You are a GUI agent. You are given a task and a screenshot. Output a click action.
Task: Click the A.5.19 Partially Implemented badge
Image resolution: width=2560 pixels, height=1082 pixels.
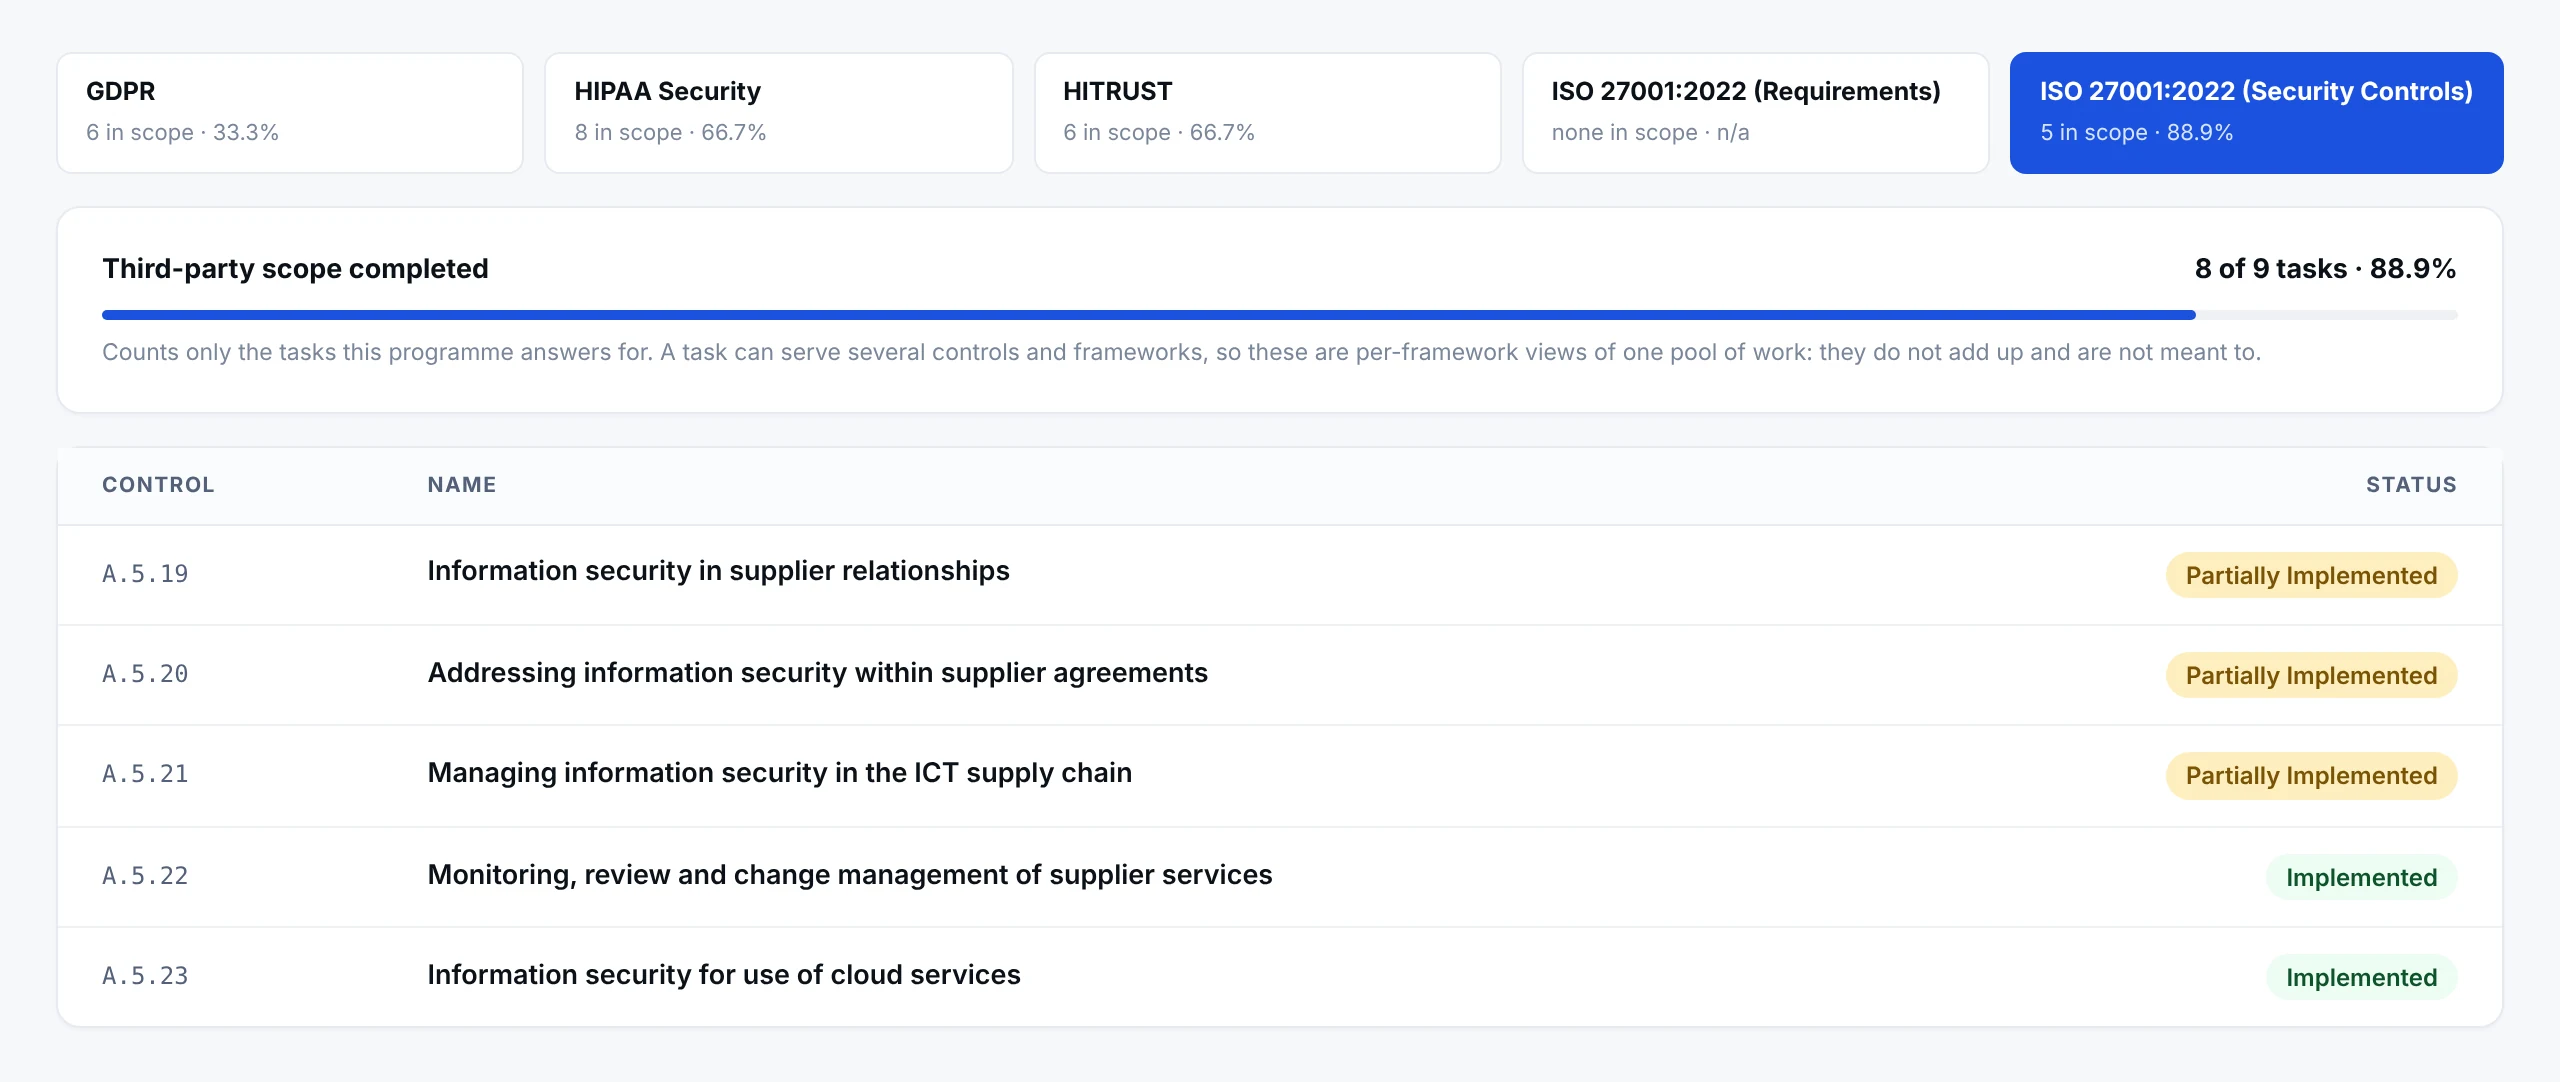pos(2311,575)
